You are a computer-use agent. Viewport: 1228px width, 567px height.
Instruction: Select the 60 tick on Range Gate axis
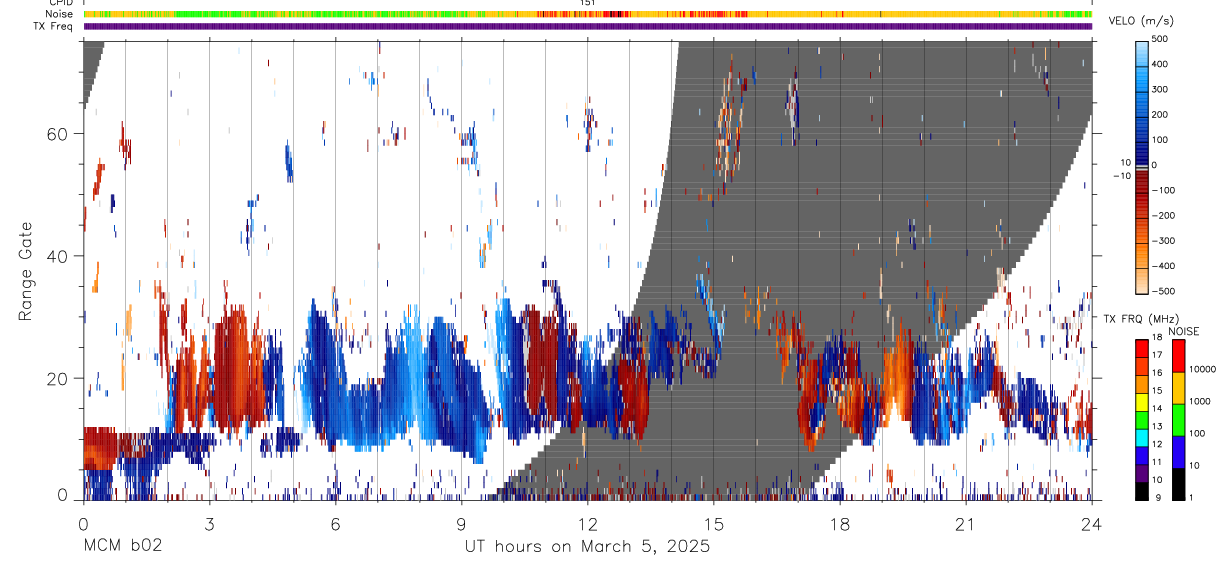point(58,133)
